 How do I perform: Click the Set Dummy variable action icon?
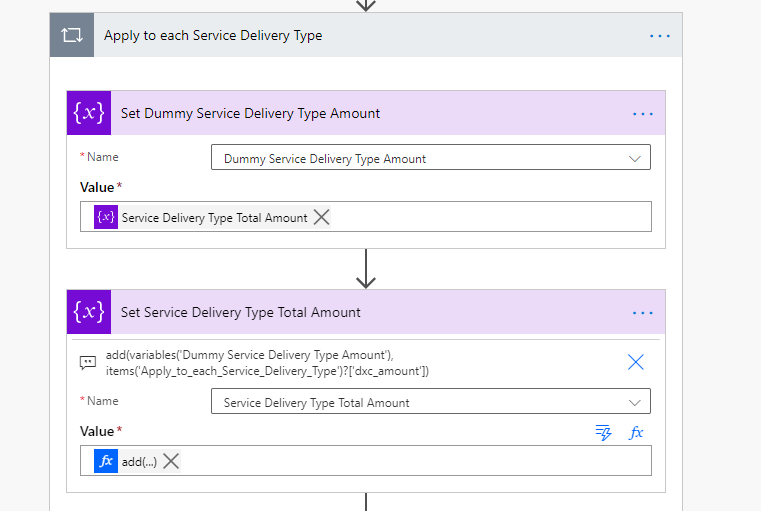click(89, 113)
